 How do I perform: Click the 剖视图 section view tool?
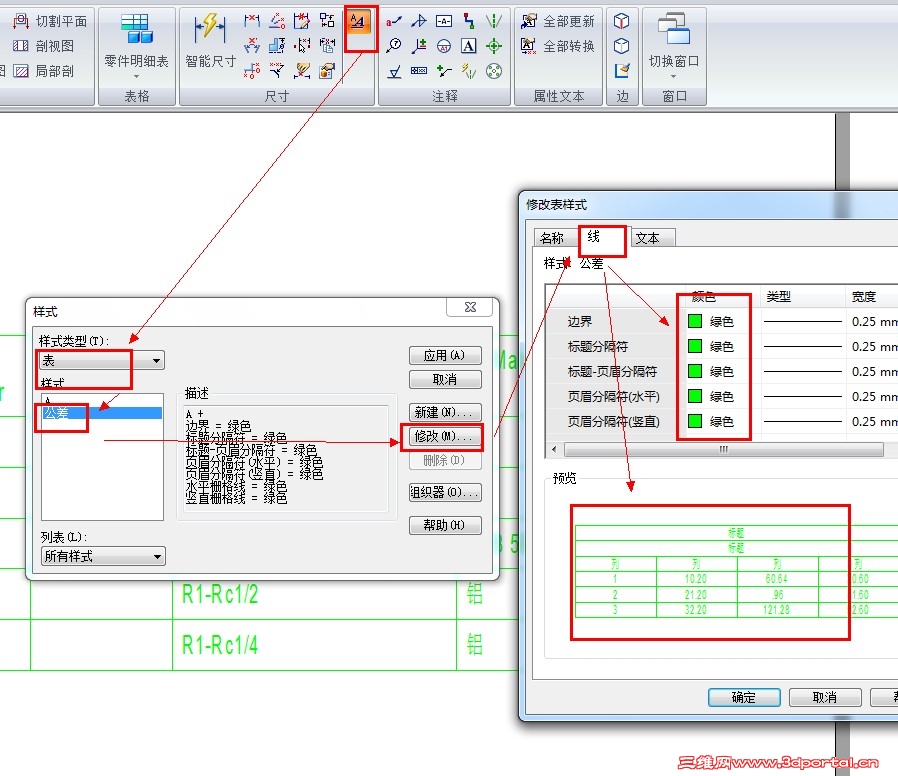(x=44, y=46)
